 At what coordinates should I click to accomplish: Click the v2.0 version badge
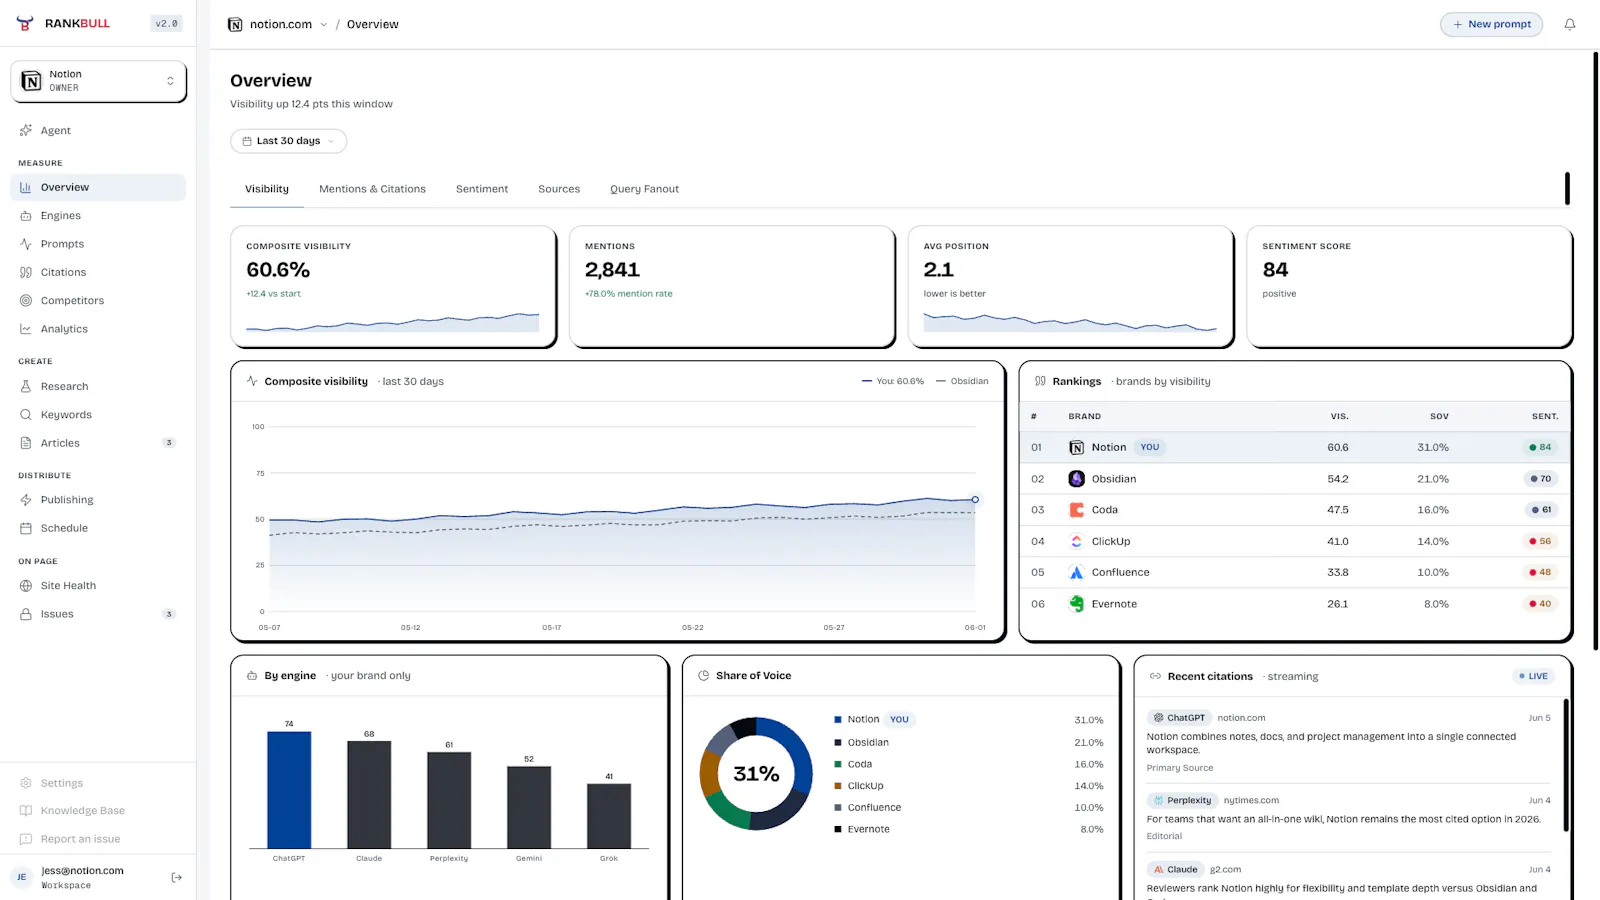166,23
